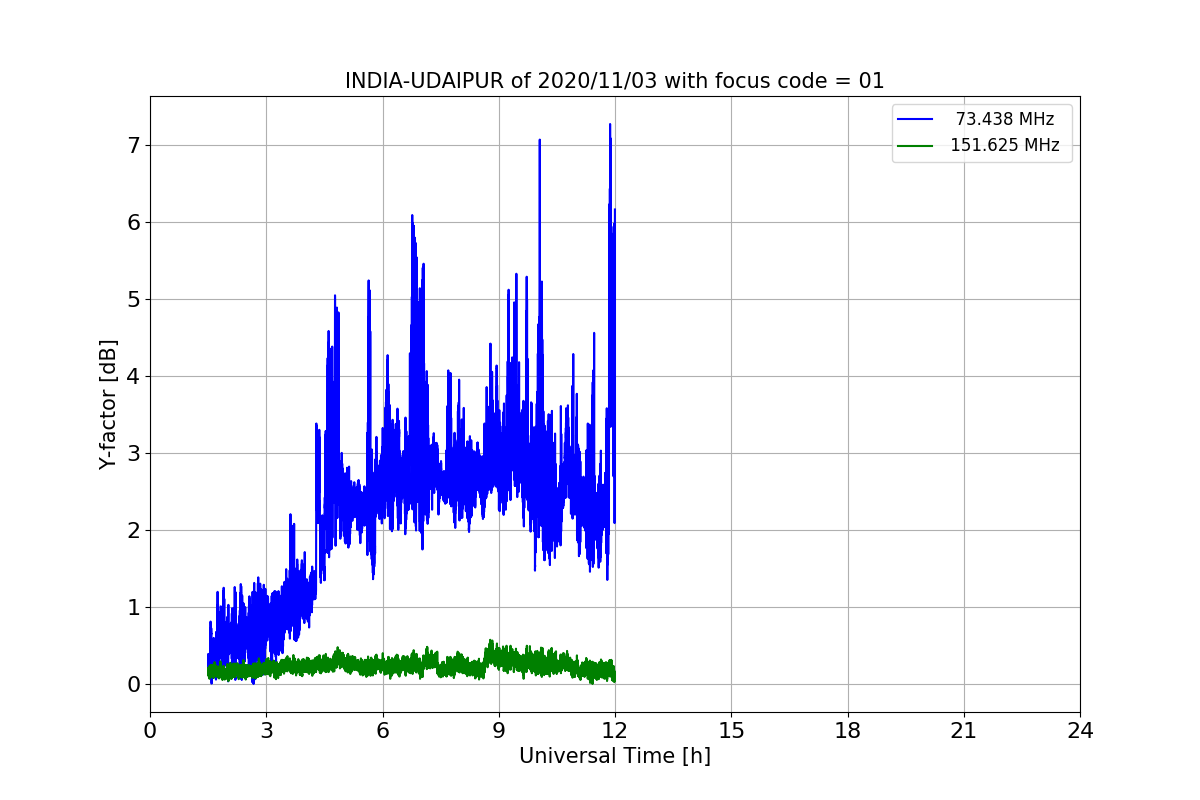Click the x-axis tick label 18

848,731
